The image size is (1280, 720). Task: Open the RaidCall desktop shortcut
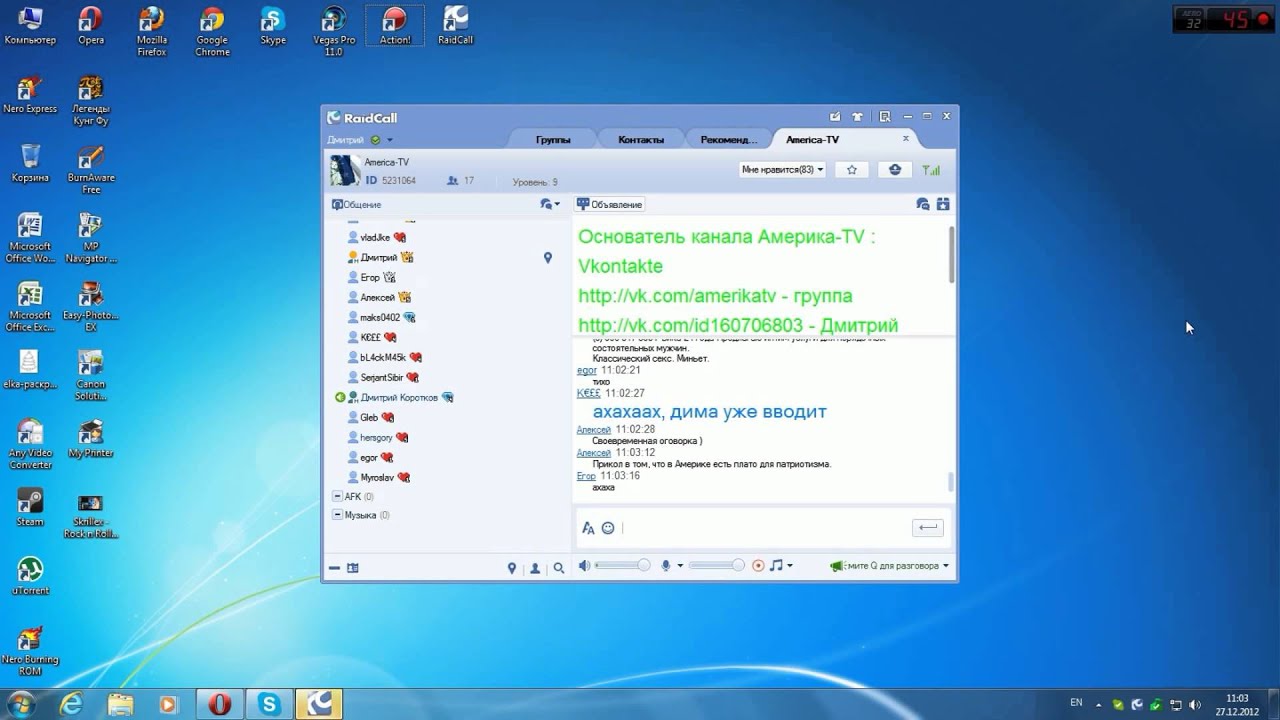pyautogui.click(x=455, y=26)
